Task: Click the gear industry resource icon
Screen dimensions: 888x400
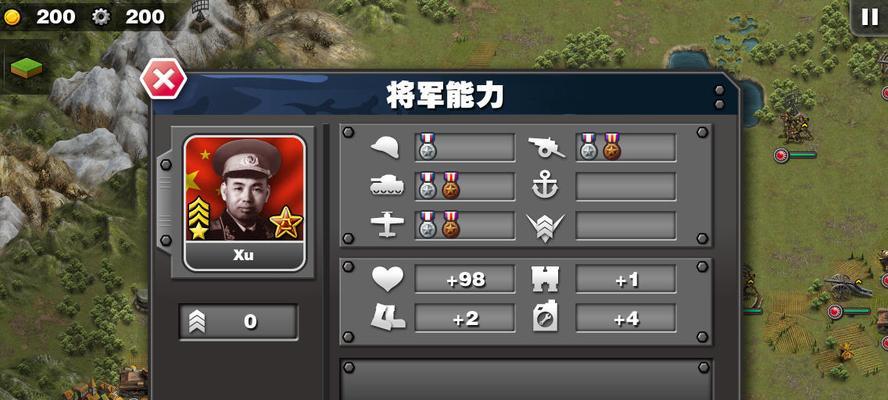Action: click(101, 18)
